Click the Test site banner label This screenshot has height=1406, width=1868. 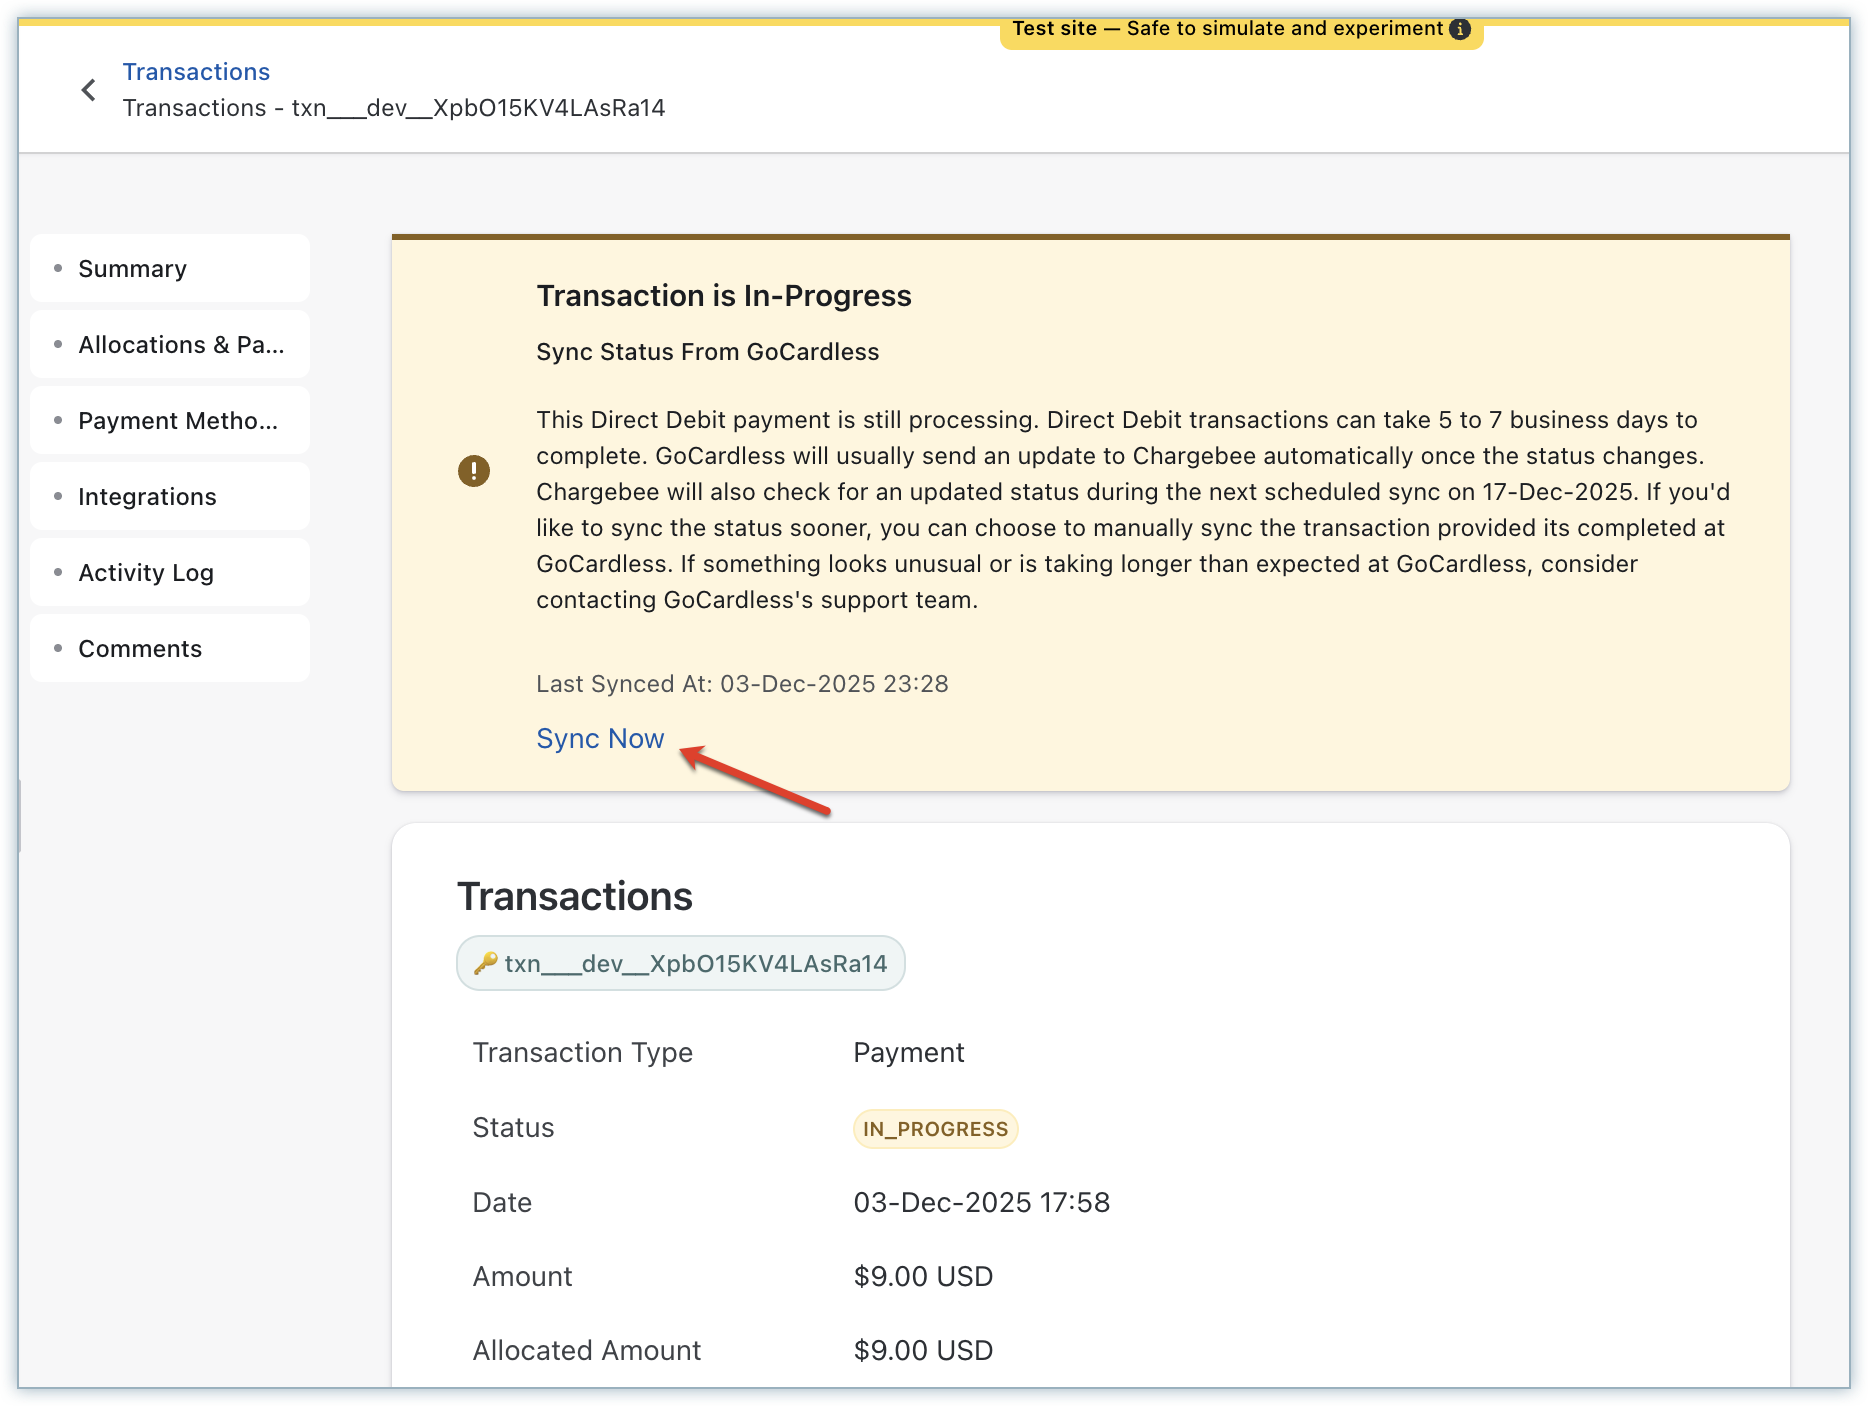point(1226,29)
